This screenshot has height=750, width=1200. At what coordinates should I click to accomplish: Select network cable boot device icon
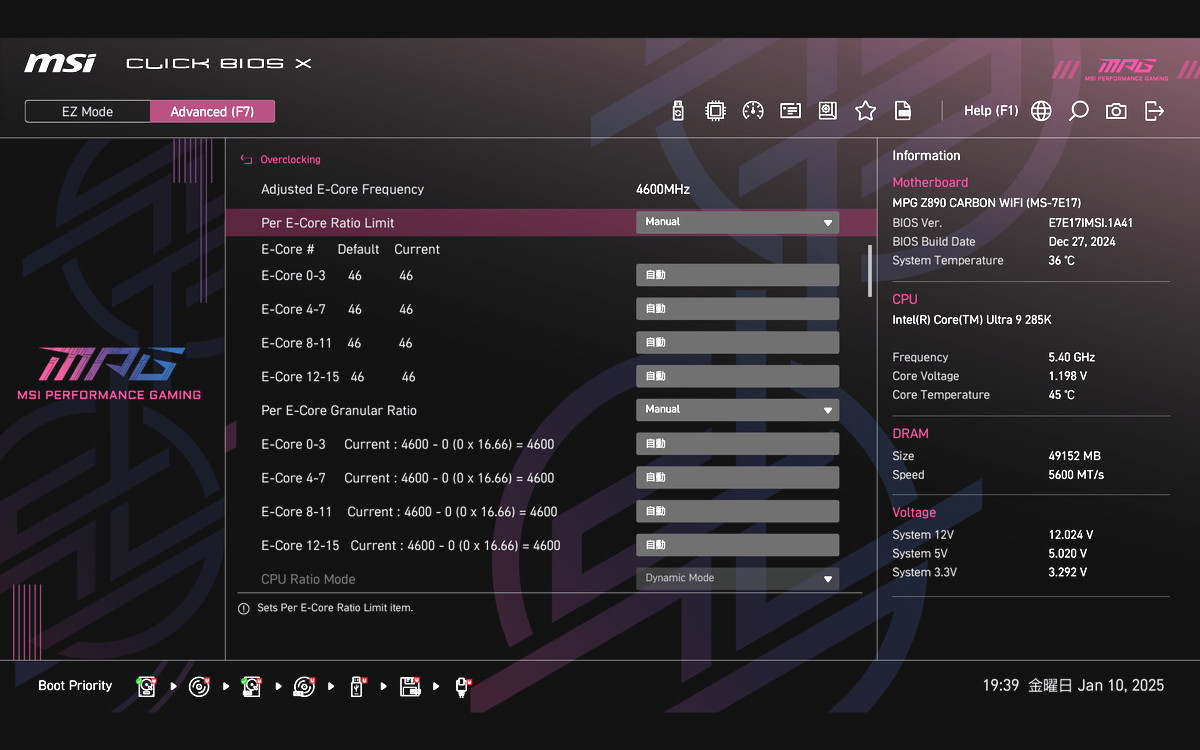[462, 687]
